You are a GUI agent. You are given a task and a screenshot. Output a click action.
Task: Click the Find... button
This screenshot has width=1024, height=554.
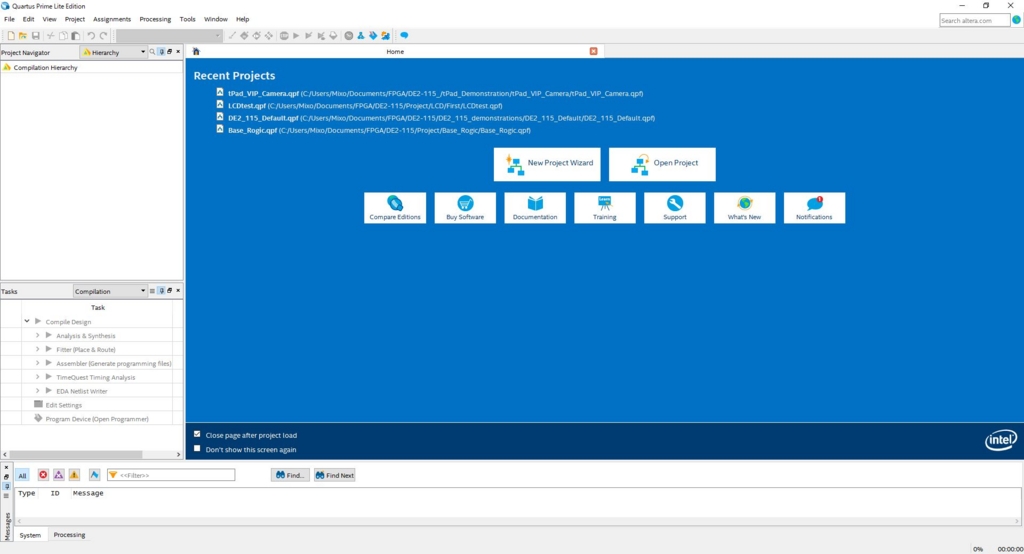(290, 475)
